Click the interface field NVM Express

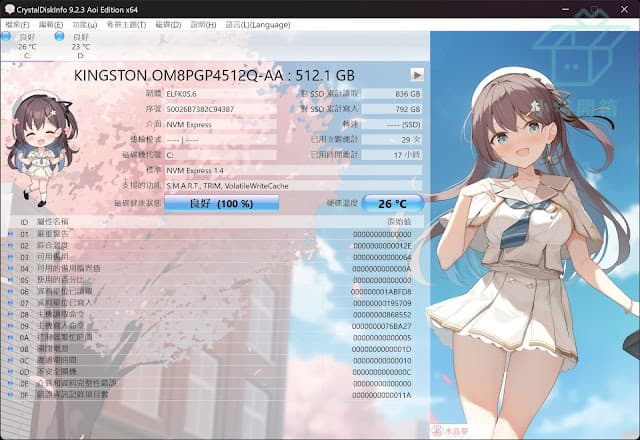pos(221,124)
